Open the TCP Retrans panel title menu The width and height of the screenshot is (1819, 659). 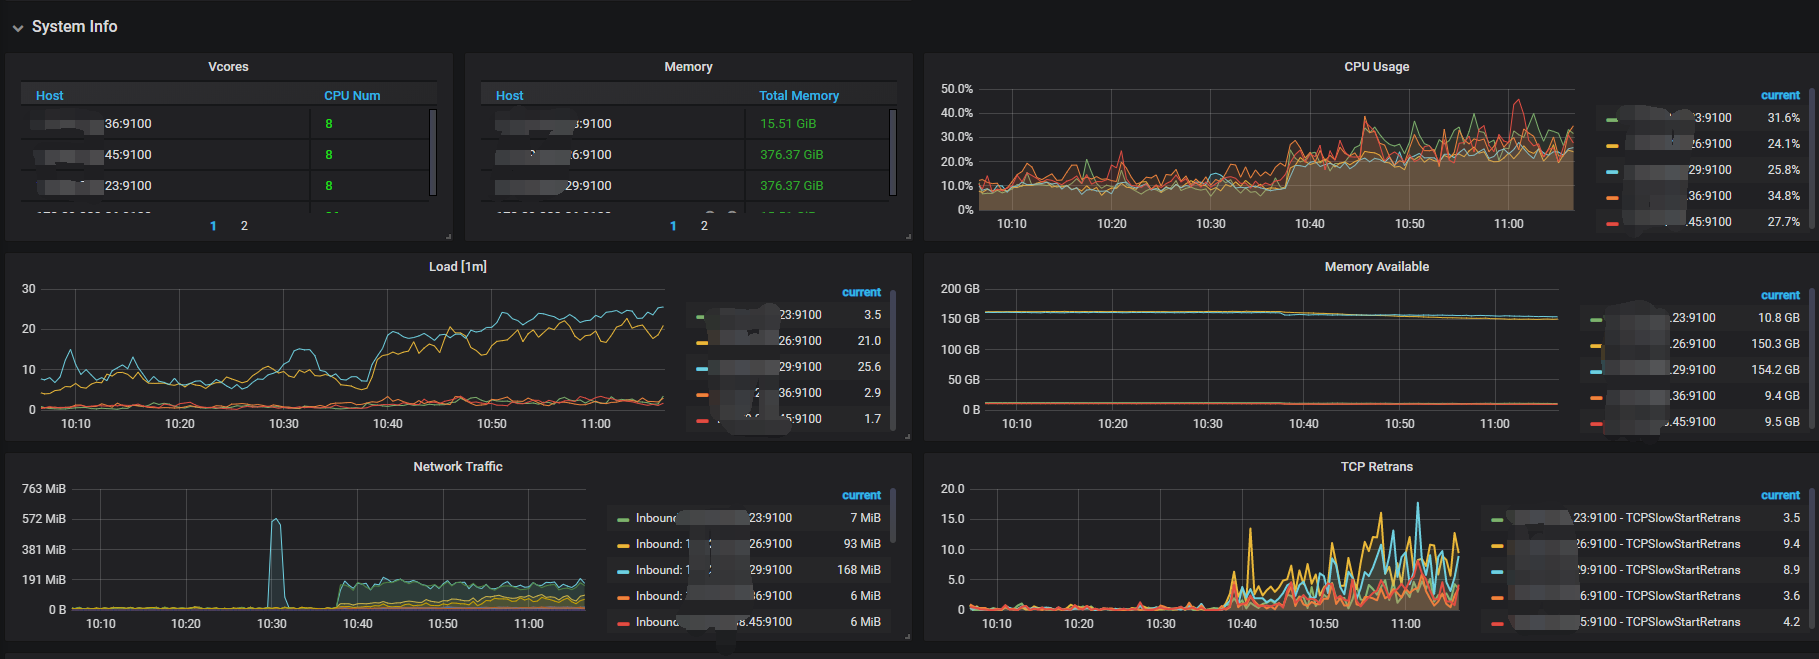coord(1376,467)
